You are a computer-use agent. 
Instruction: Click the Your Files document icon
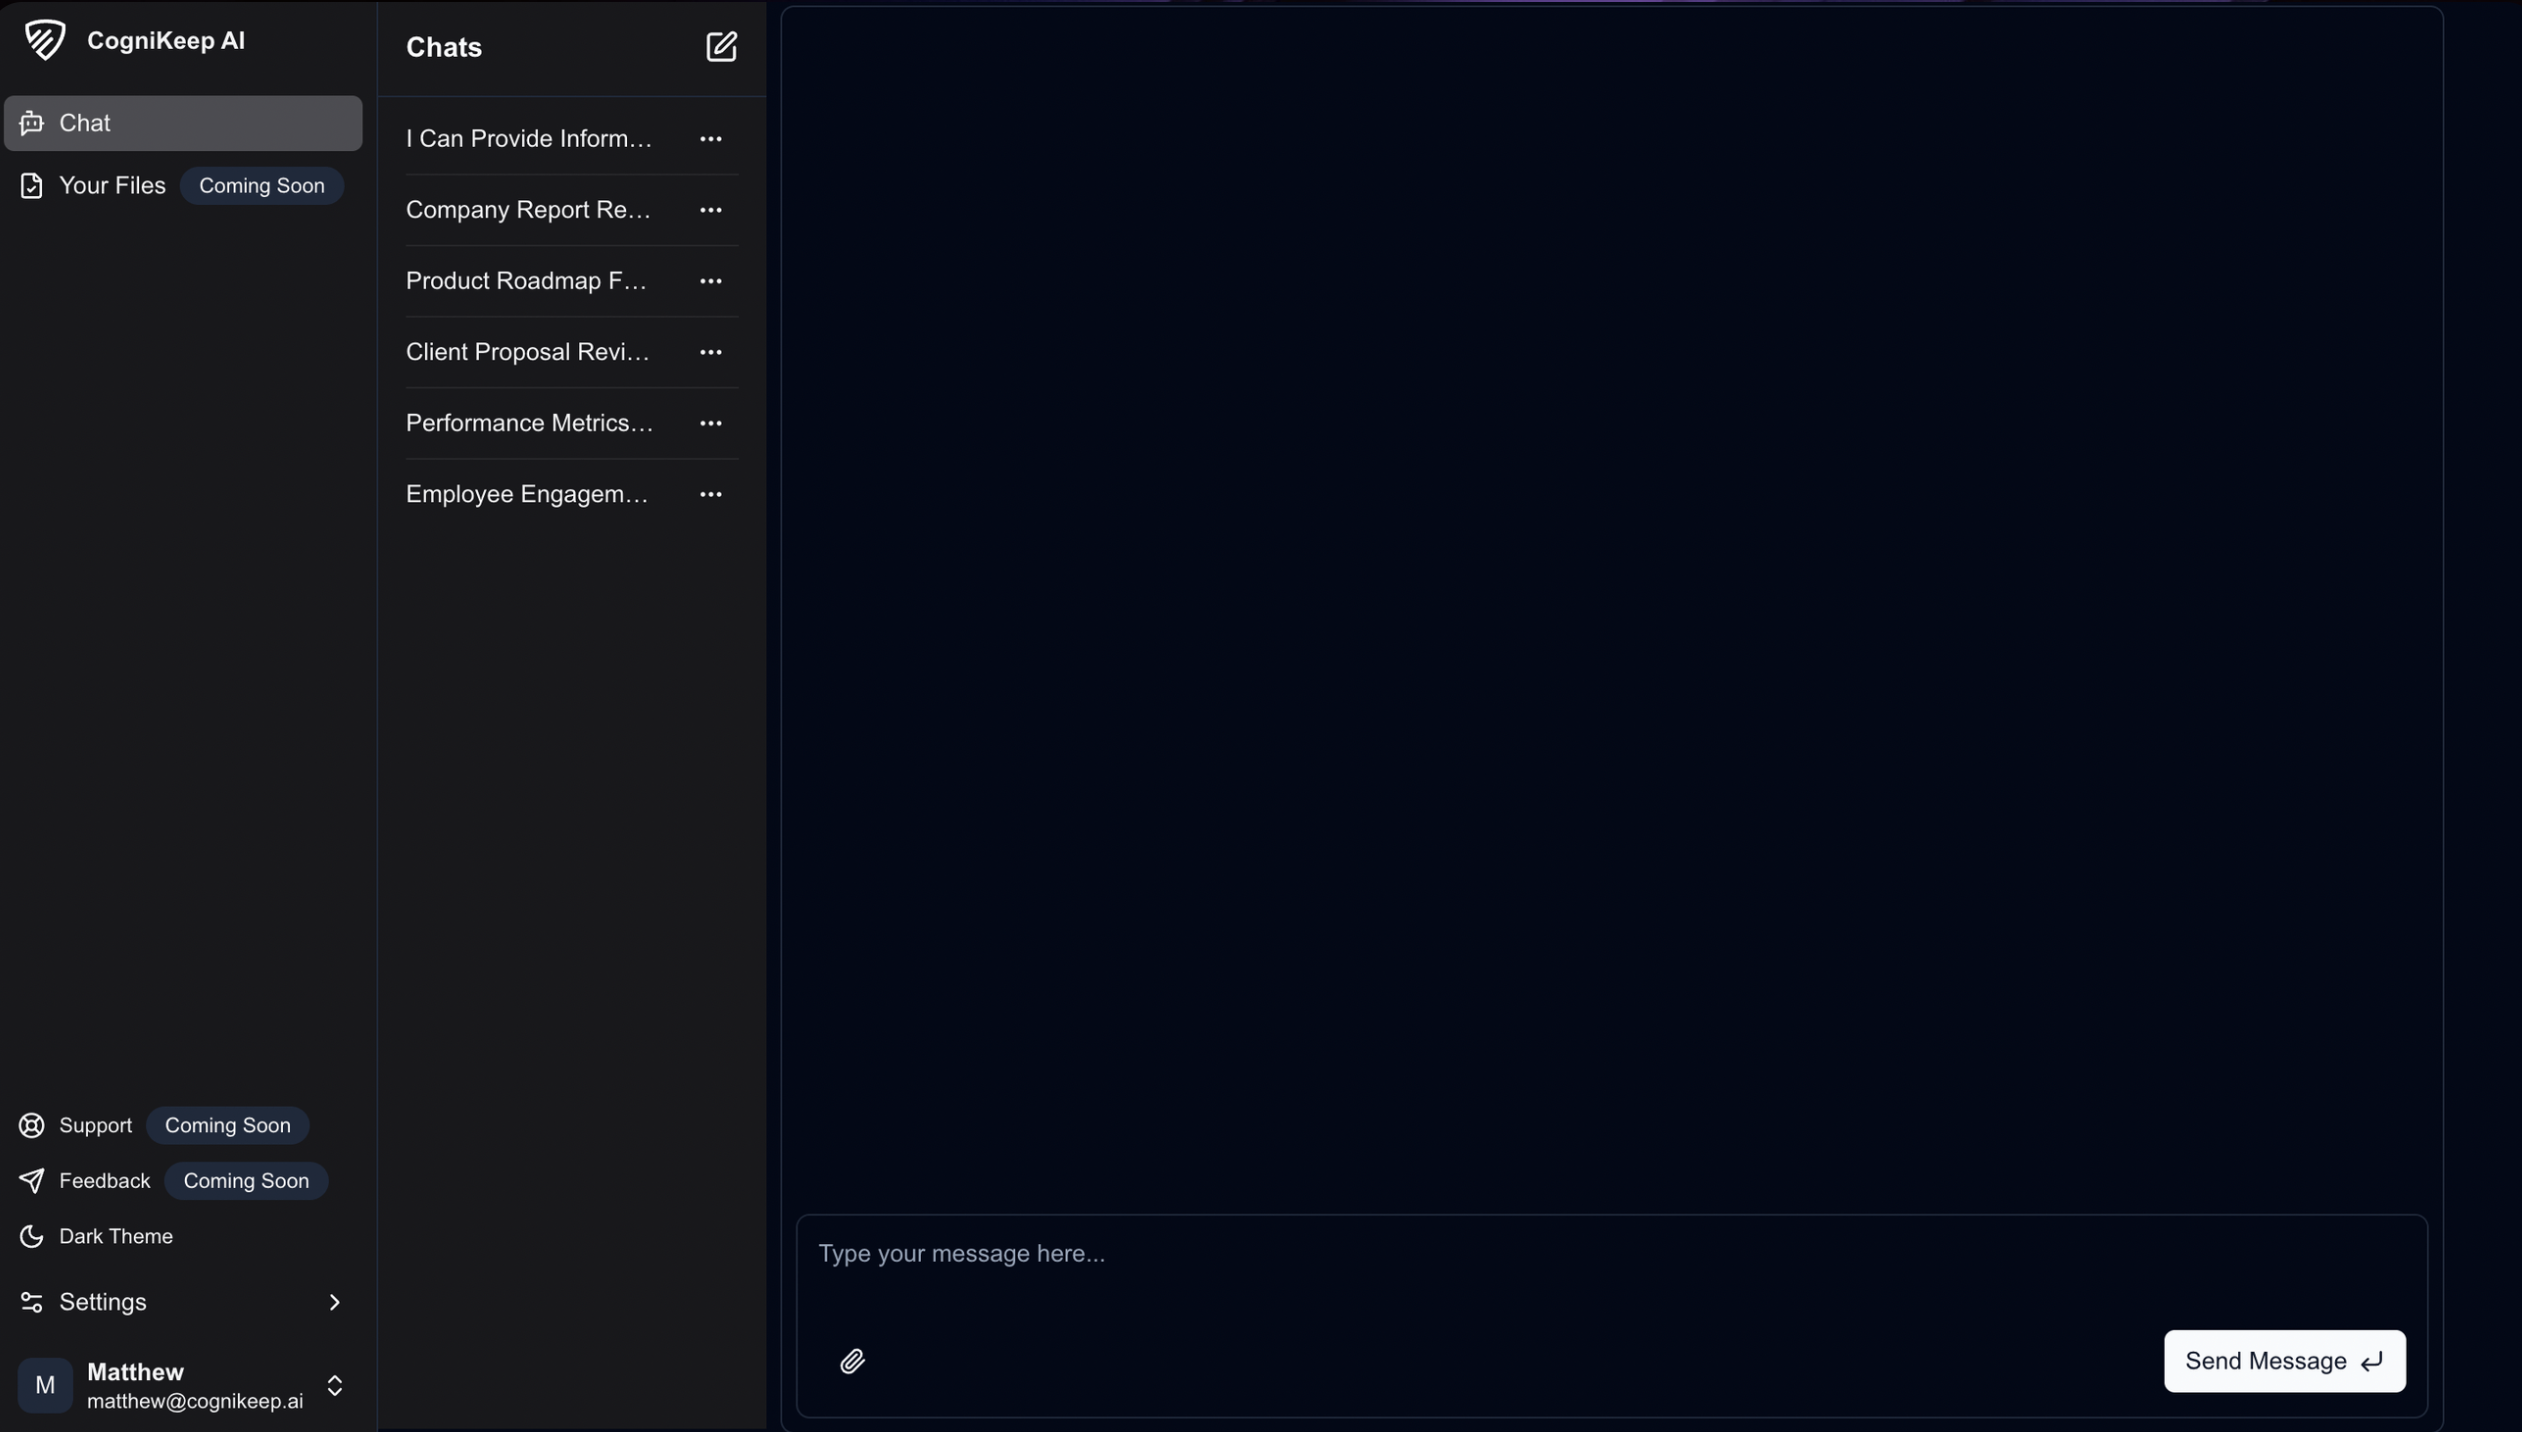click(x=31, y=186)
